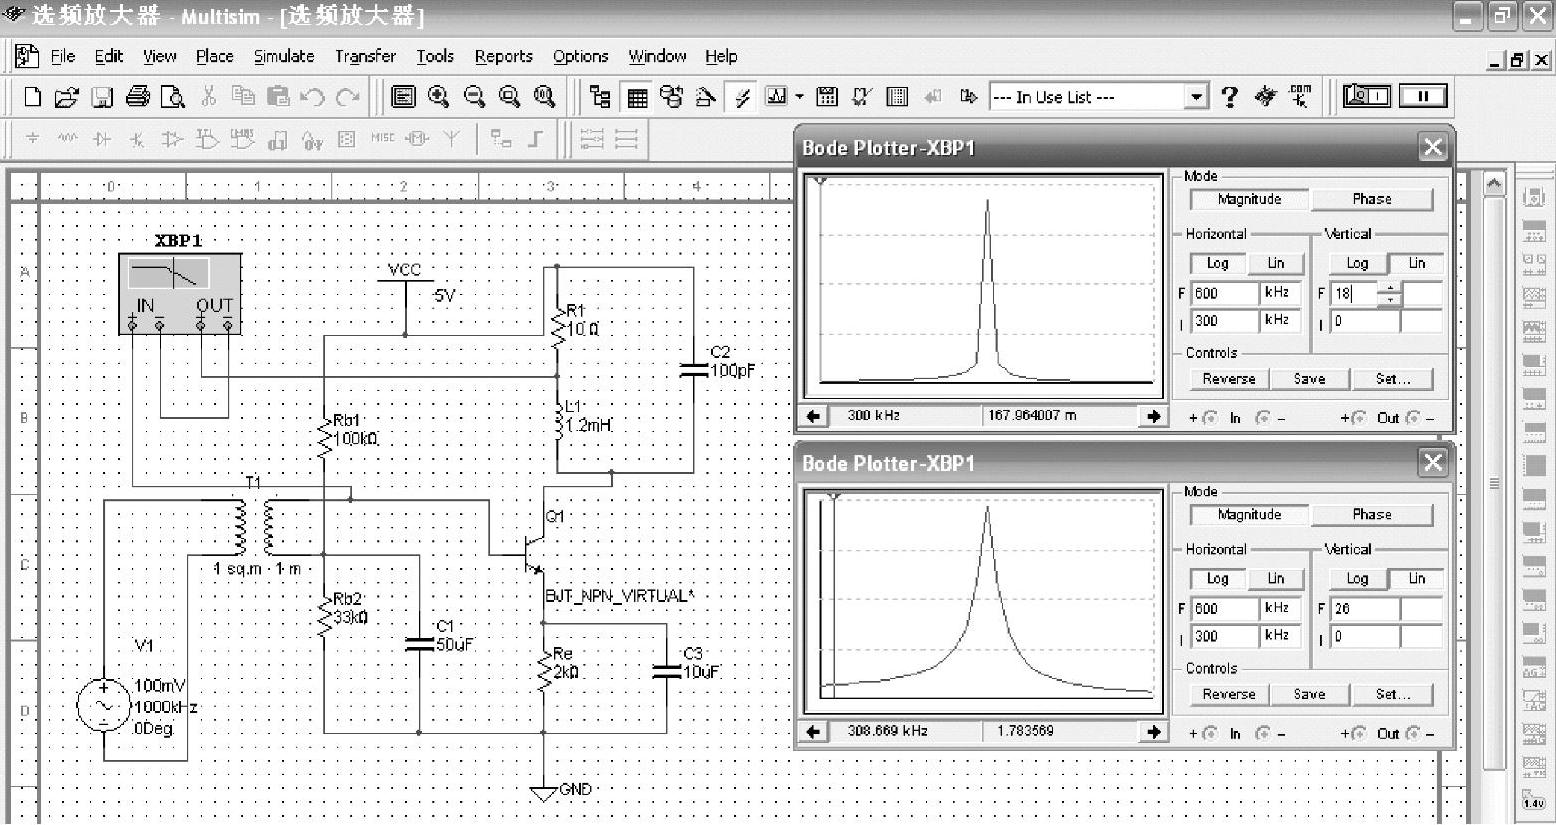Open the Grapher icon dropdown arrow

799,97
